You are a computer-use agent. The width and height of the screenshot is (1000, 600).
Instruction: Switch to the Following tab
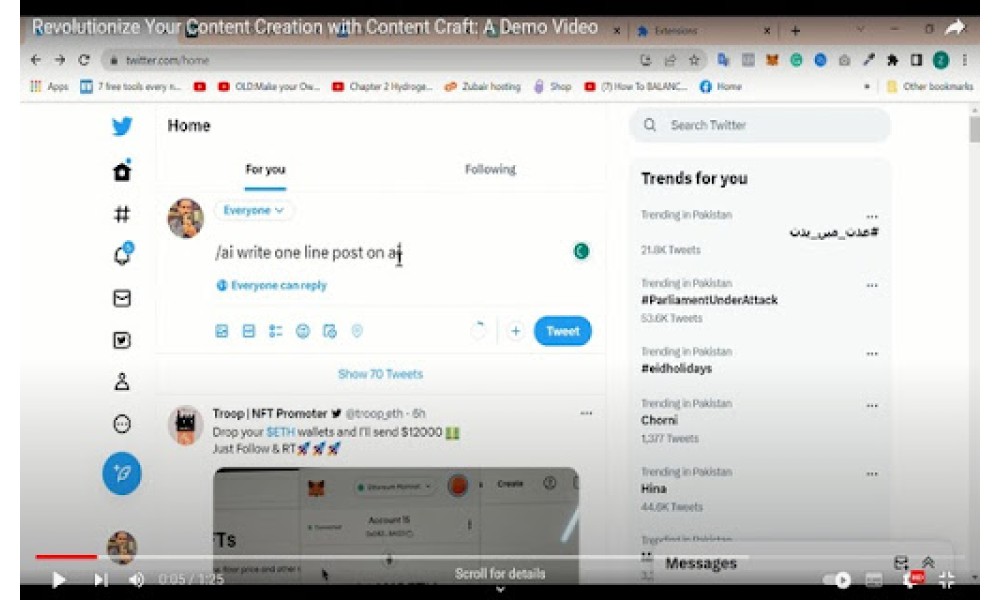point(490,170)
